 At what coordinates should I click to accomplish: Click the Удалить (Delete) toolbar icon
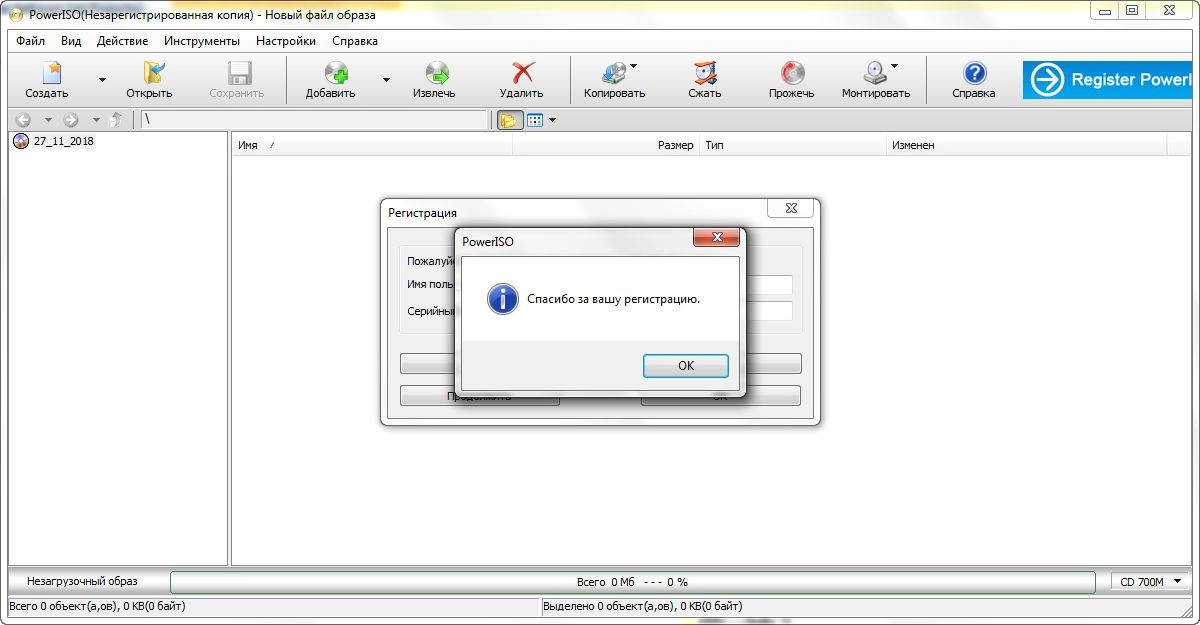coord(521,80)
